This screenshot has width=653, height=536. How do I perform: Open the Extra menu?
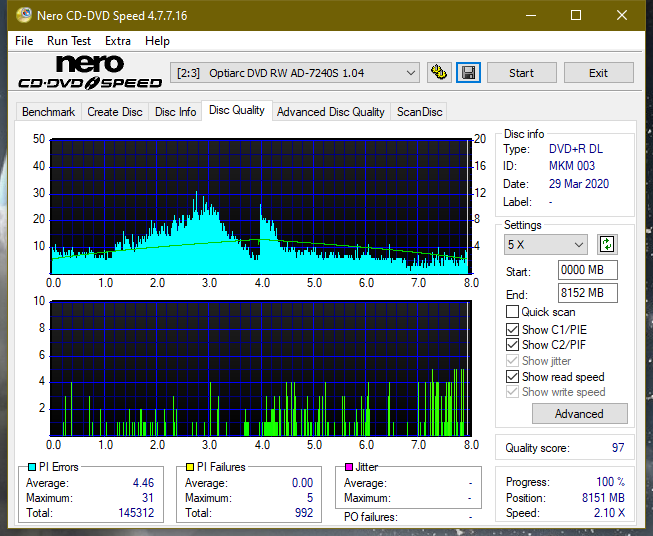pos(118,41)
